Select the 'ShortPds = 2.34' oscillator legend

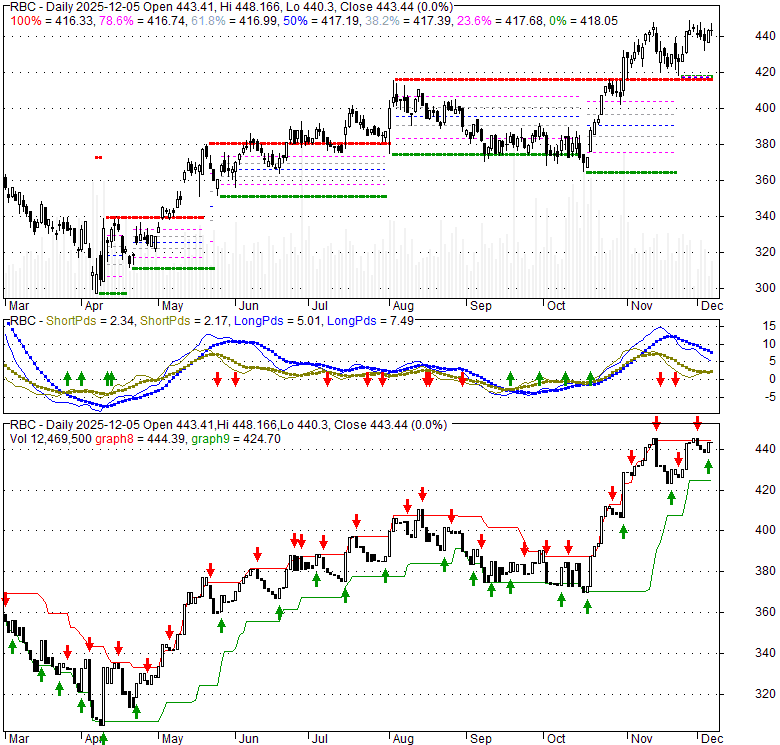(x=90, y=321)
